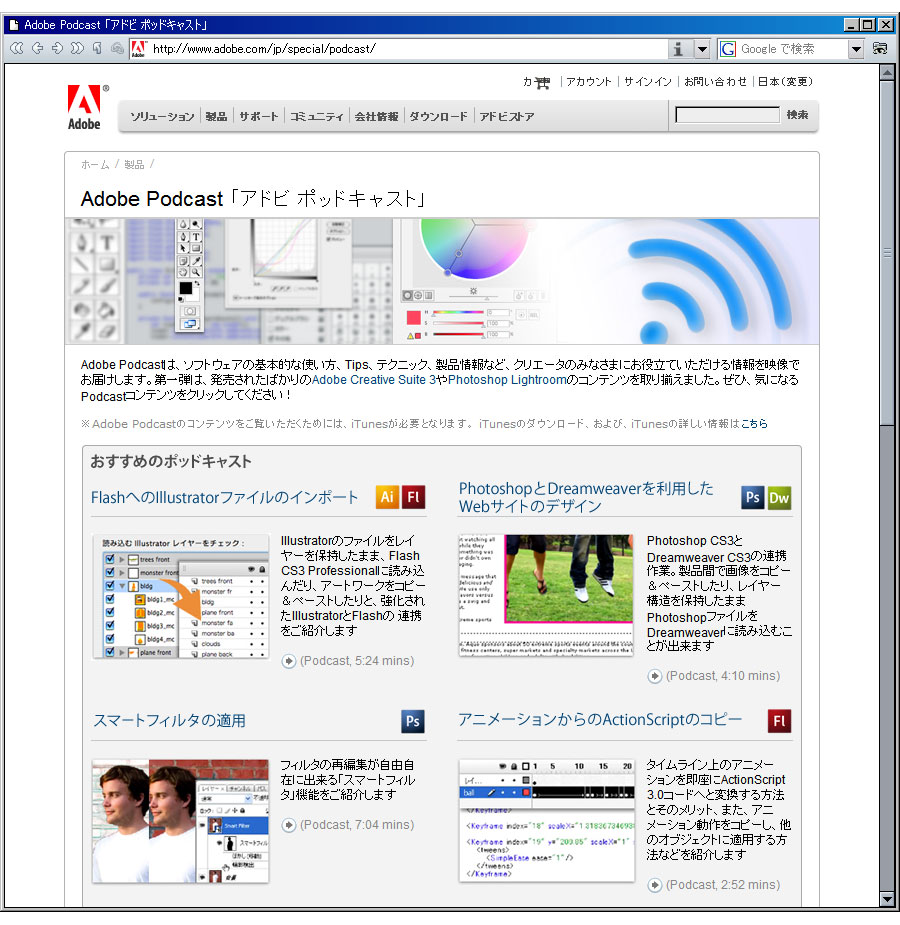The width and height of the screenshot is (900, 925).
Task: Click the Google search engine icon
Action: [x=728, y=49]
